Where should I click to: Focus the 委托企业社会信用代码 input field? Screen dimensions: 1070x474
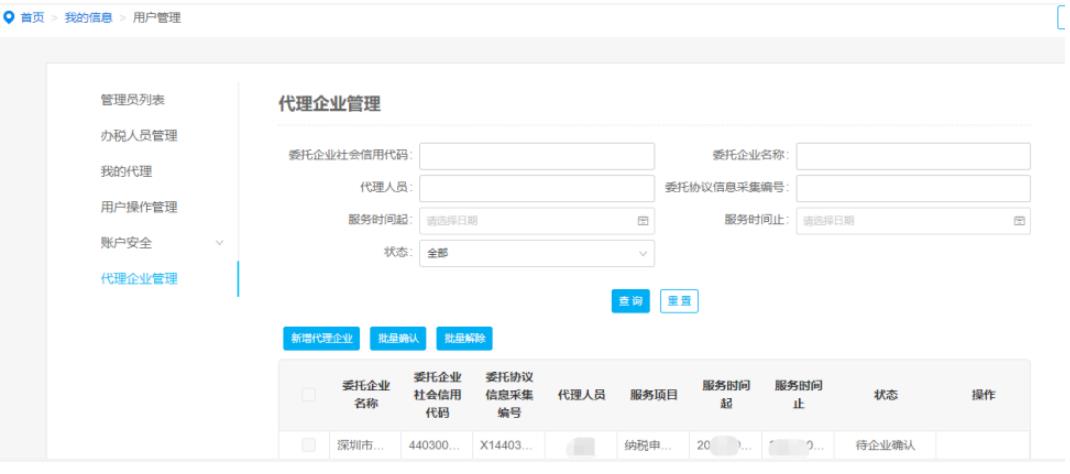point(537,156)
